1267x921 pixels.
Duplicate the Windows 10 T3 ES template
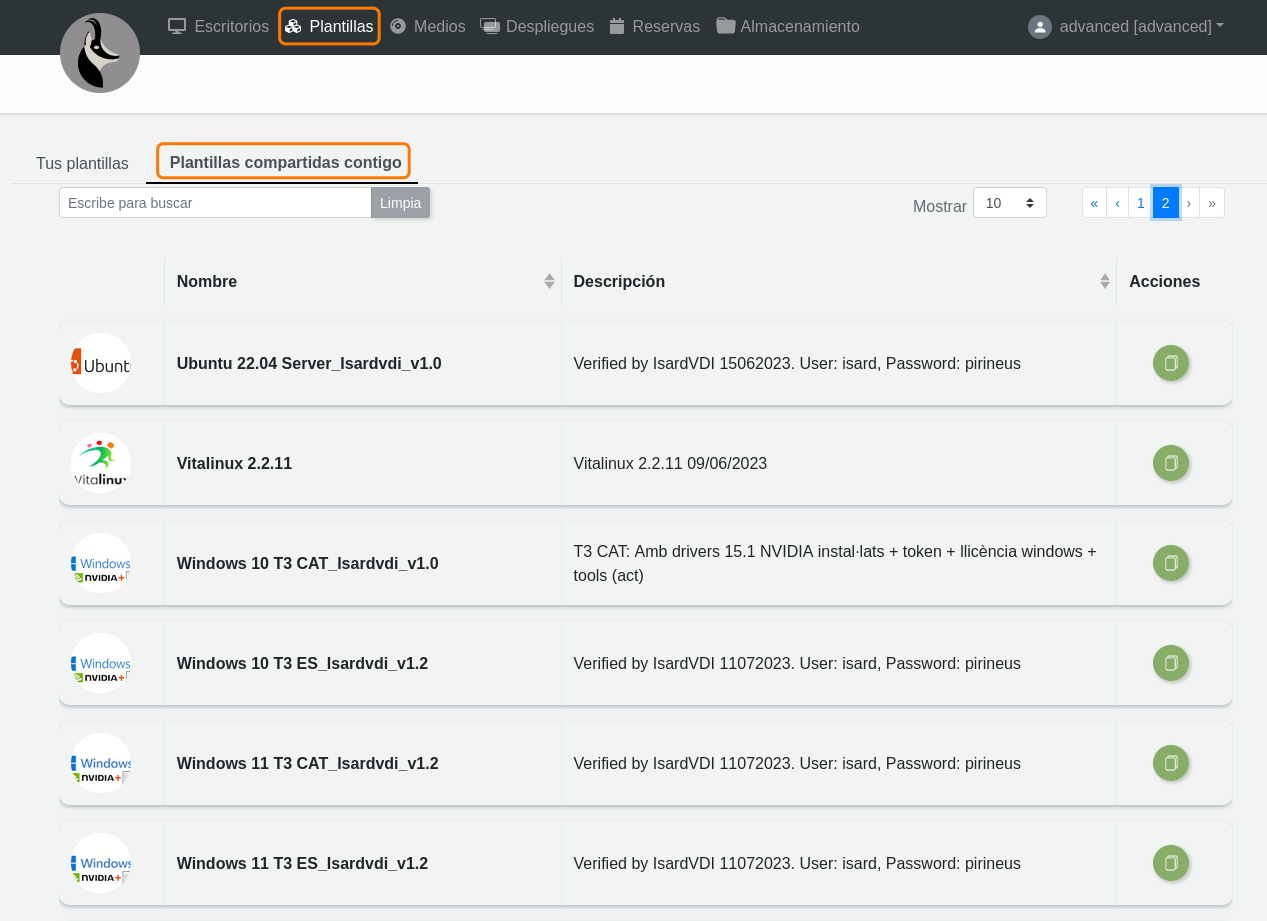click(1171, 663)
